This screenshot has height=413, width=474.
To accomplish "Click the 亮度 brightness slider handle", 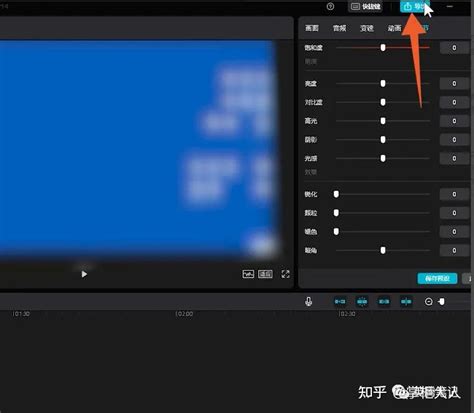I will click(x=383, y=83).
